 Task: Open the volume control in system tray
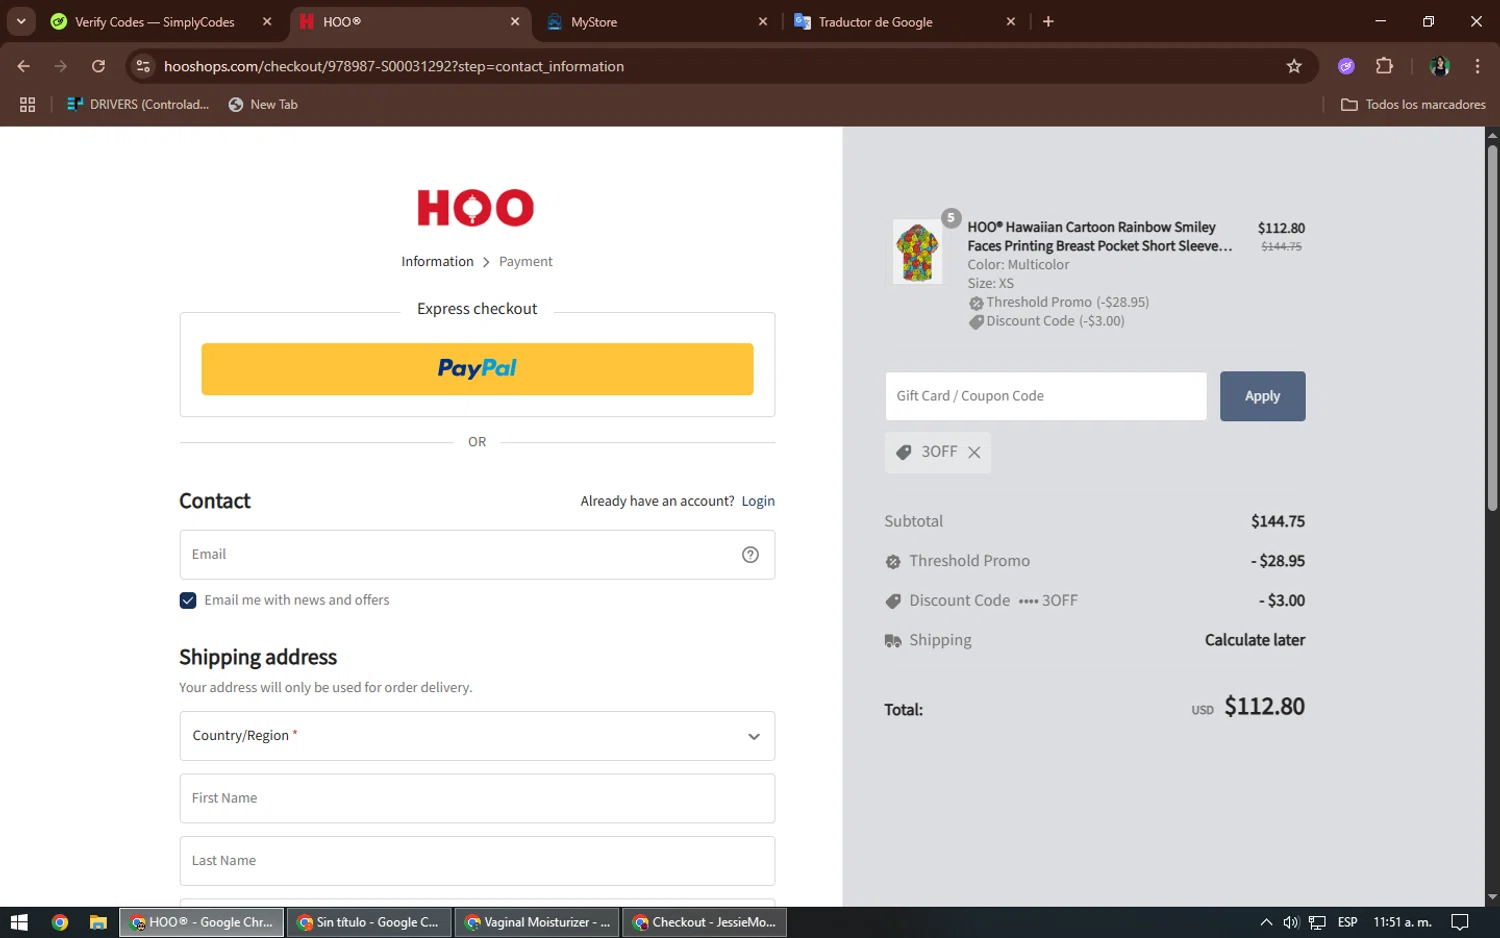point(1291,922)
